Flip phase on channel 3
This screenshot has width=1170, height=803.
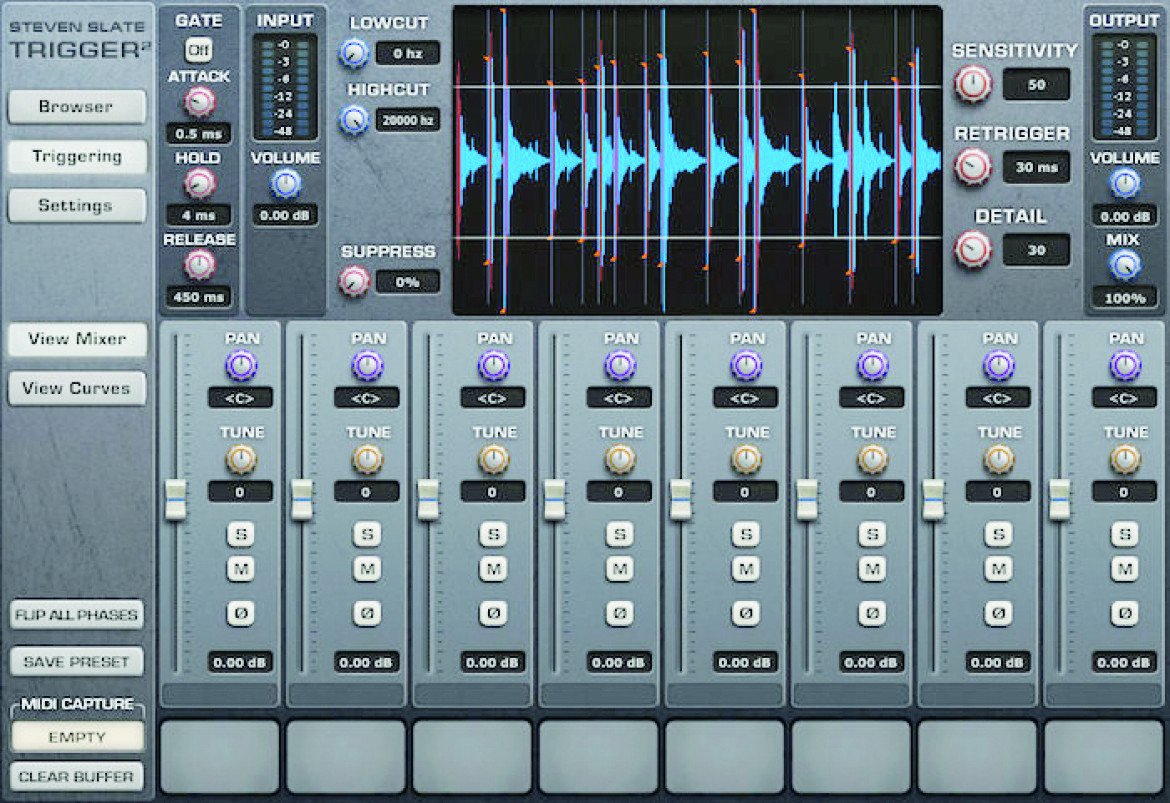pos(493,613)
